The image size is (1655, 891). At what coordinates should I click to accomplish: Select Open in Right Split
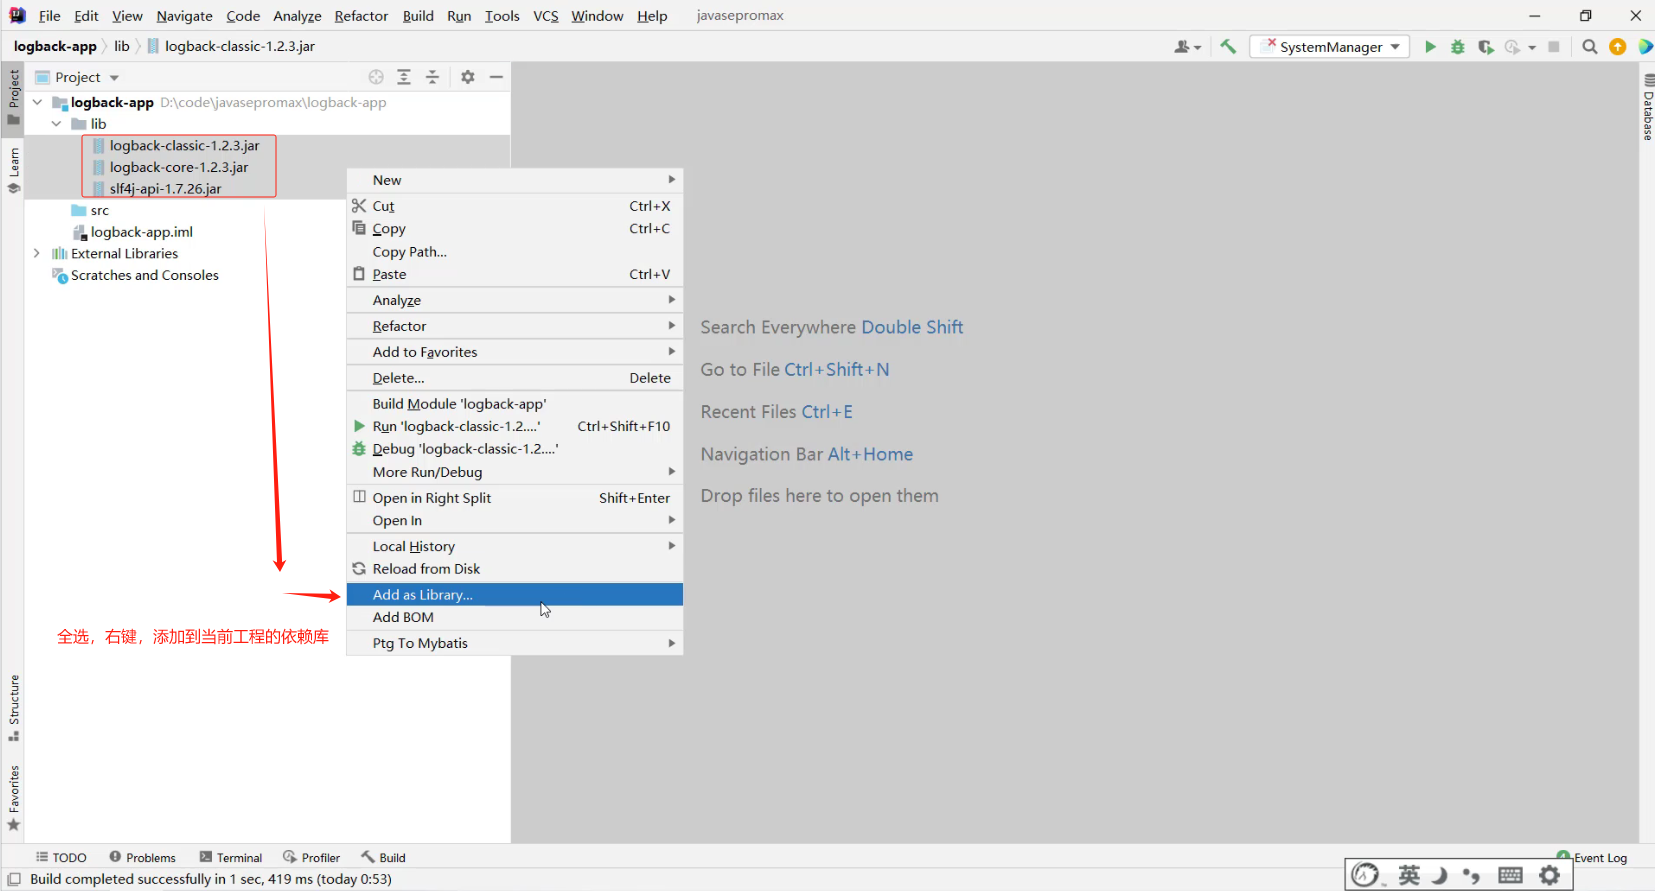514,498
